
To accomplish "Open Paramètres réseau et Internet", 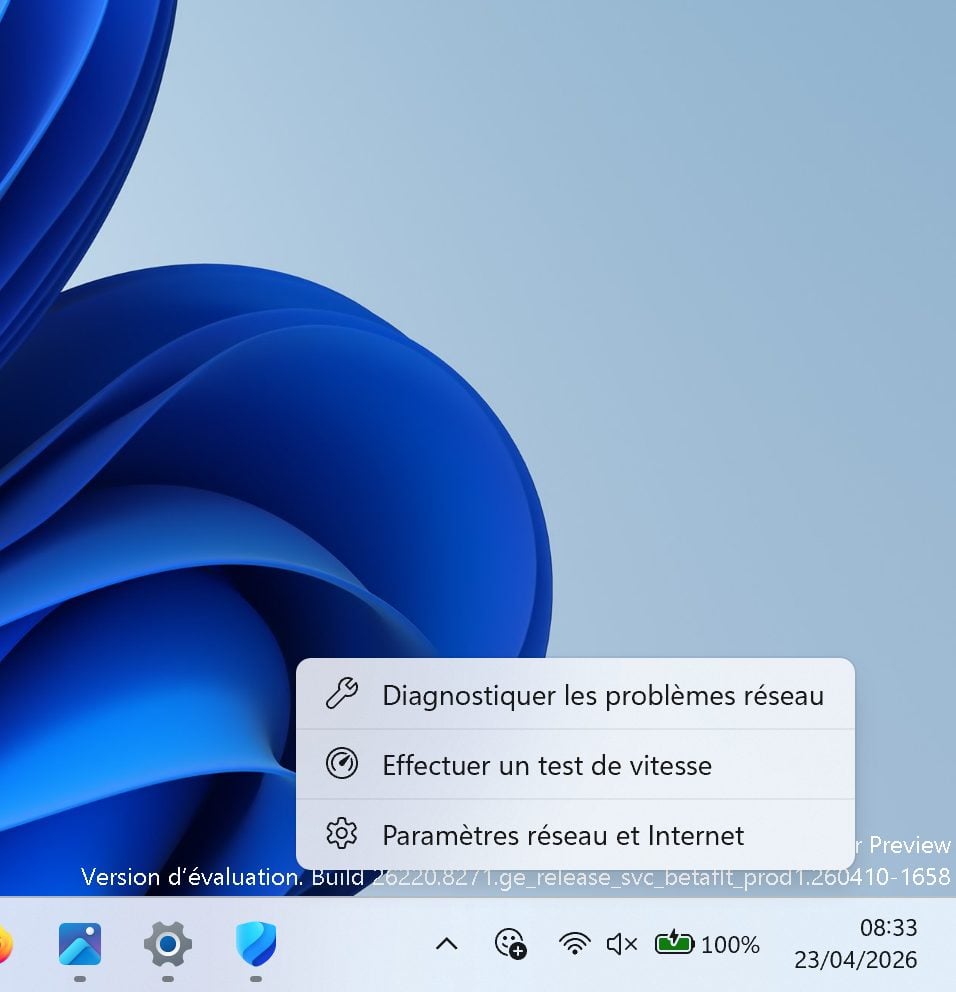I will (x=563, y=835).
